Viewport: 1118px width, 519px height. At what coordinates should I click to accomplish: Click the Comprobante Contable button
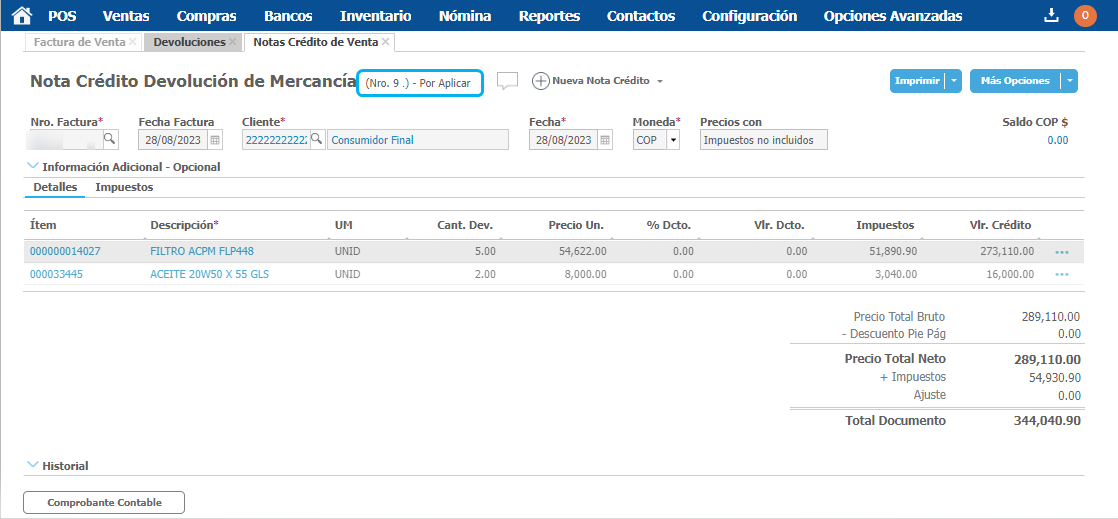coord(104,502)
